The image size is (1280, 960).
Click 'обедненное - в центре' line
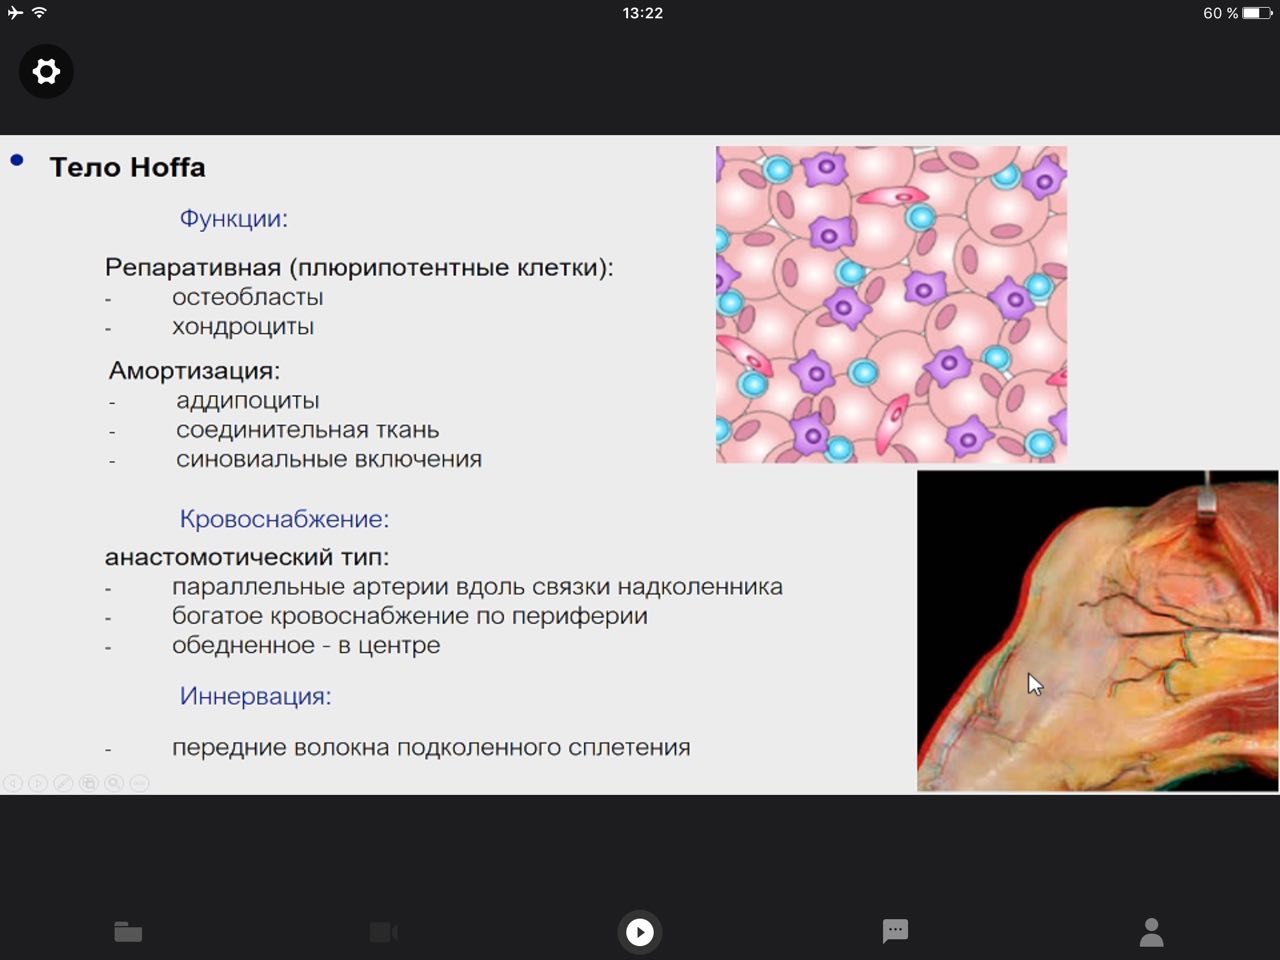[x=305, y=646]
